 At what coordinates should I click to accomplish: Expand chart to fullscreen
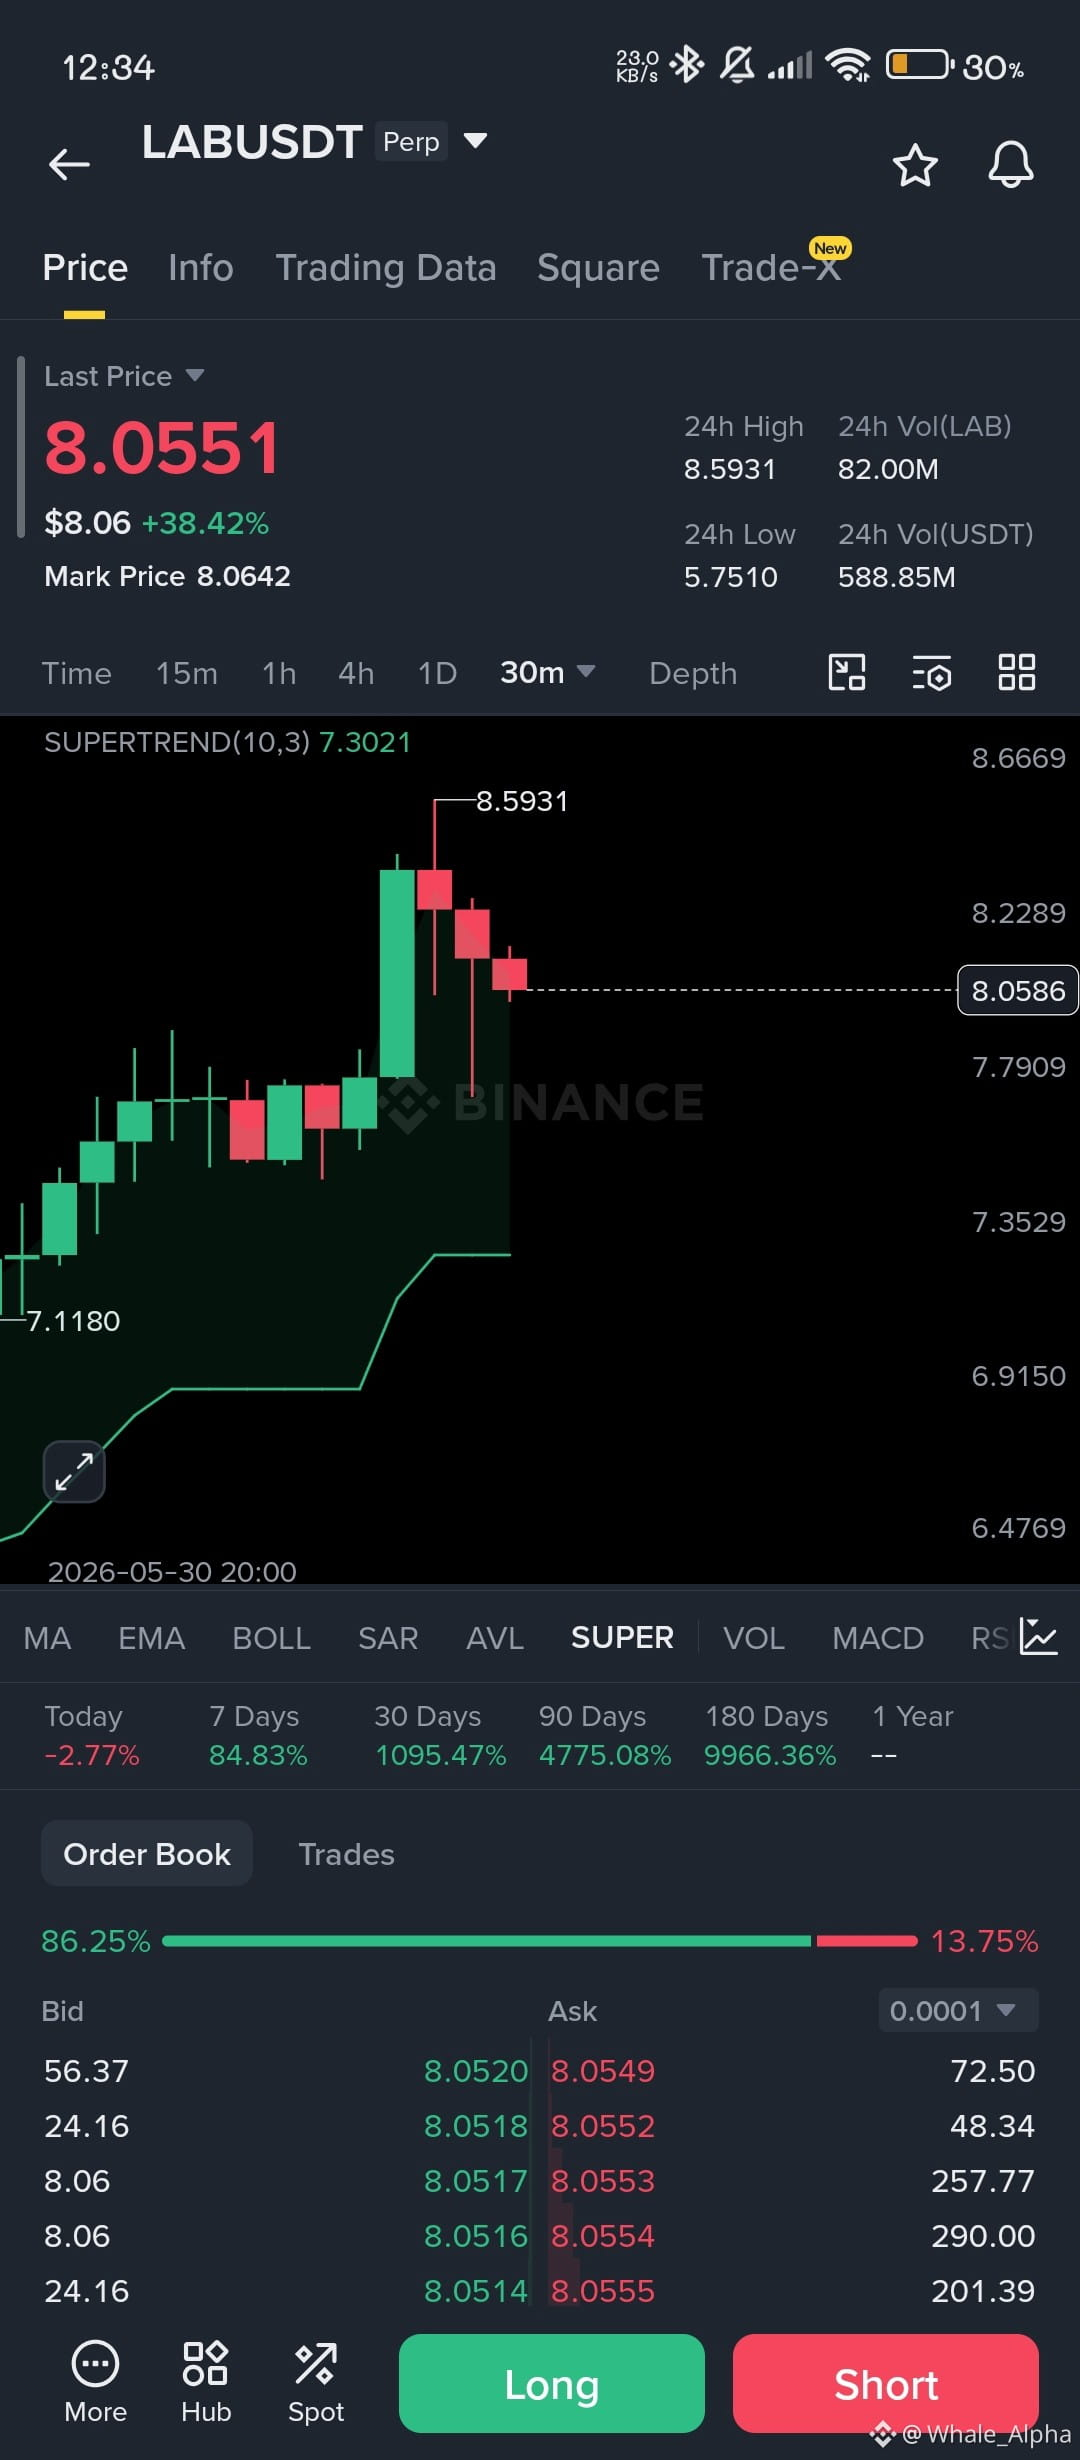pyautogui.click(x=74, y=1471)
